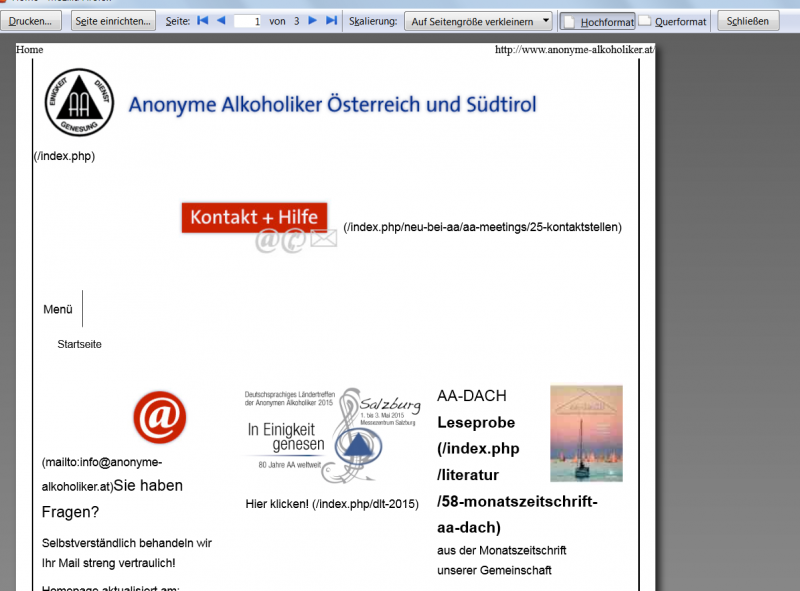The width and height of the screenshot is (800, 591).
Task: Click the Home header text
Action: [x=30, y=50]
